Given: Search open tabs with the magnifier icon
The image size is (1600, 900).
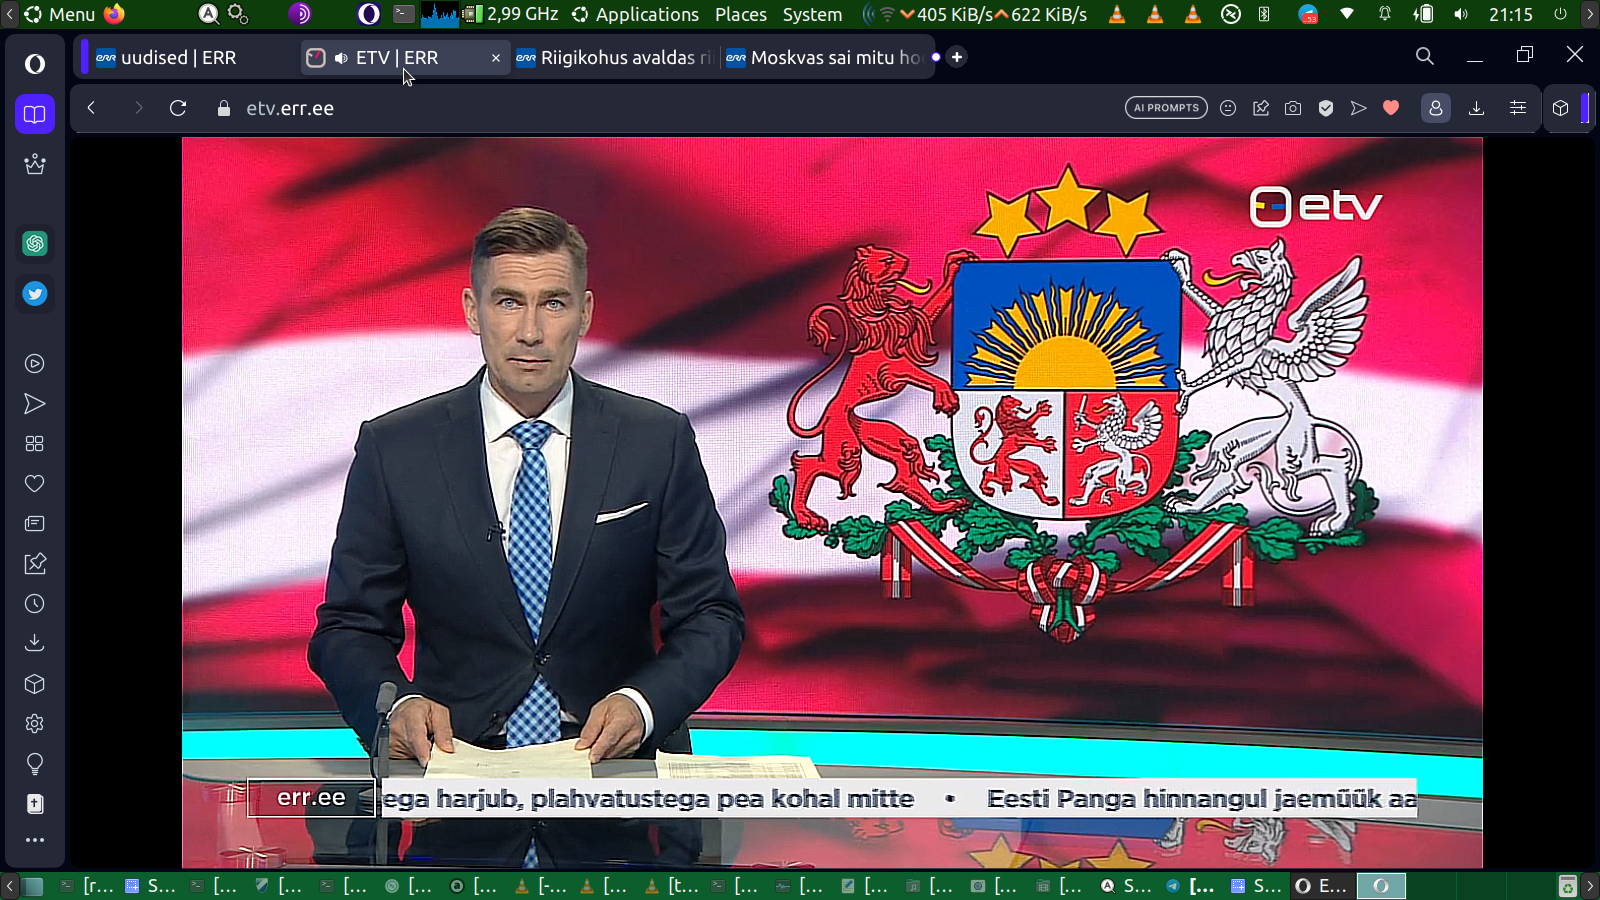Looking at the screenshot, I should [x=1425, y=56].
